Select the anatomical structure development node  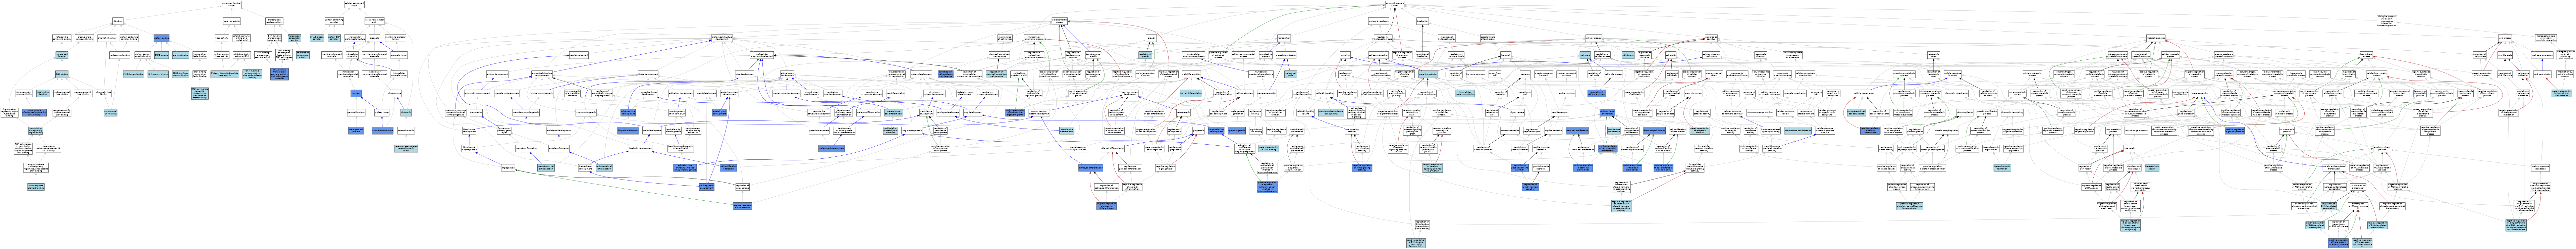click(x=722, y=38)
